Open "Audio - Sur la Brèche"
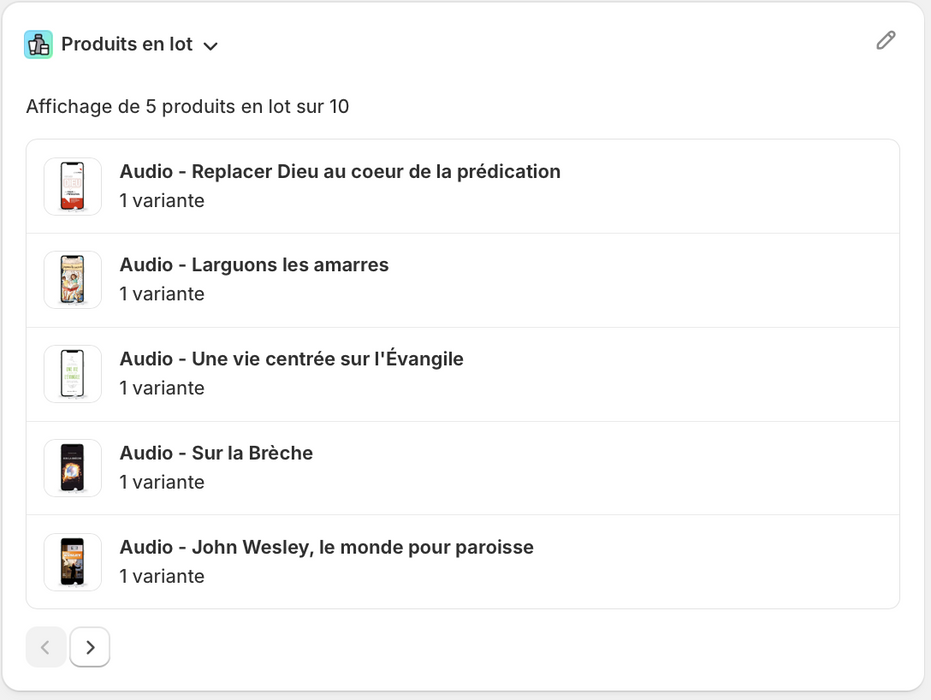This screenshot has height=700, width=931. [x=216, y=453]
